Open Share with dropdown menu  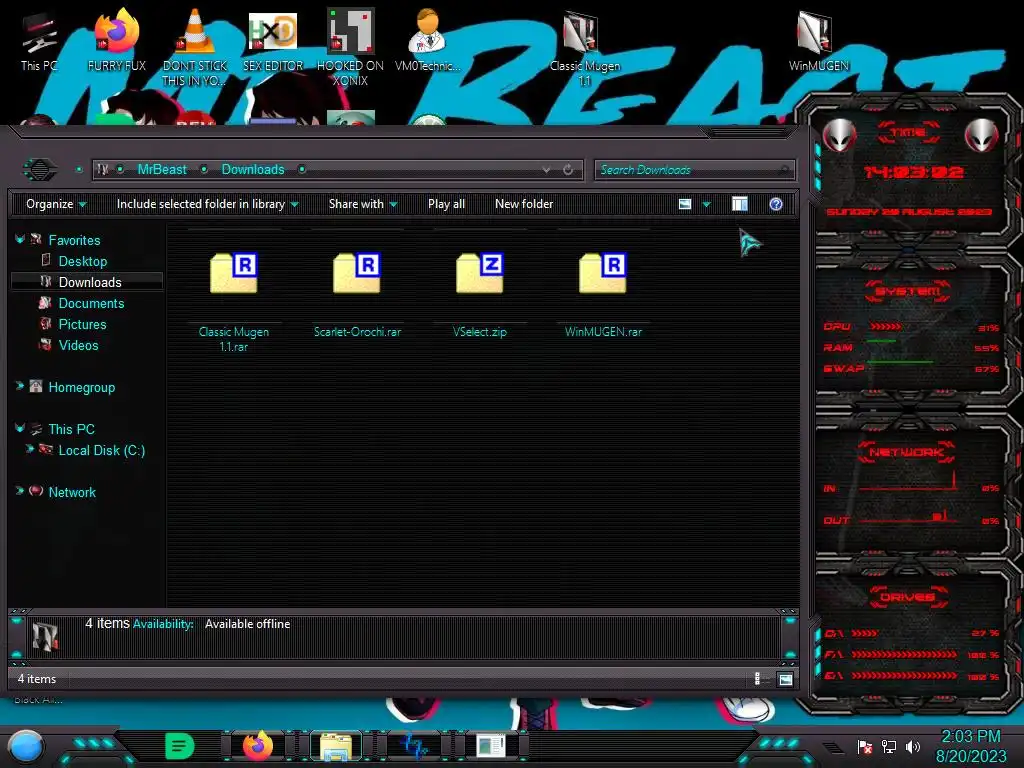pyautogui.click(x=363, y=204)
